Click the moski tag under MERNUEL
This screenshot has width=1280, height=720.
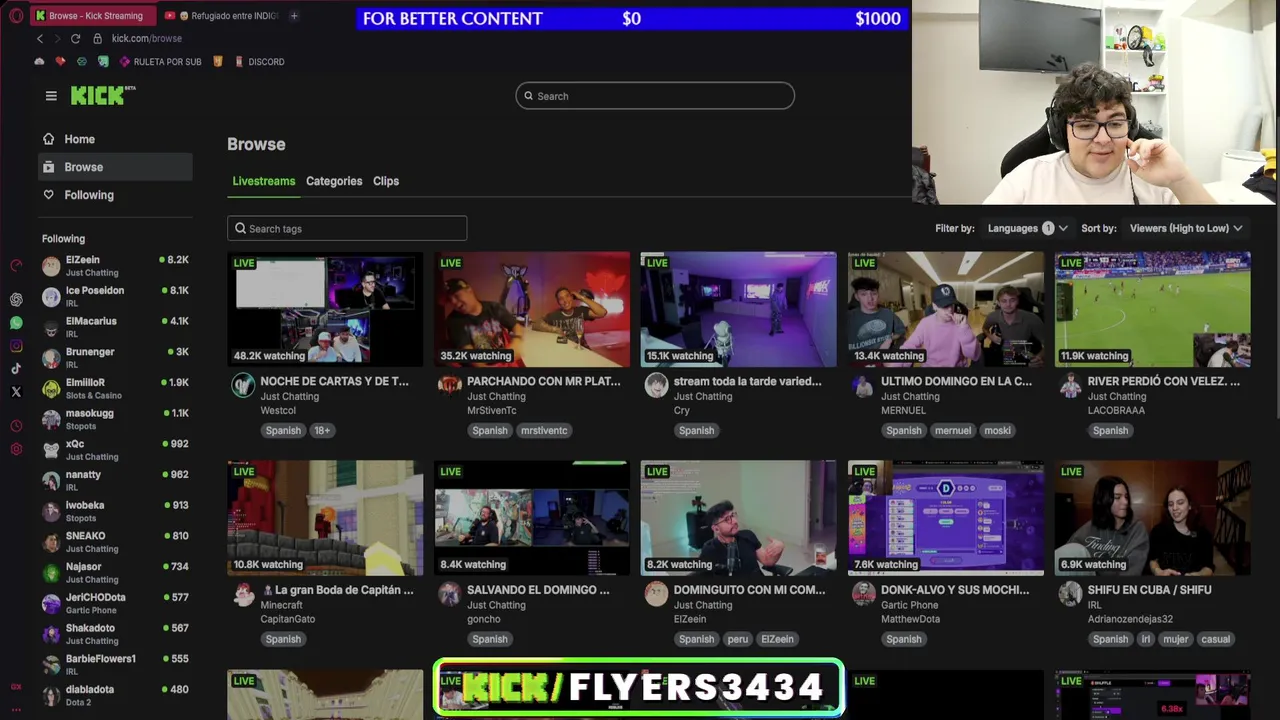pyautogui.click(x=997, y=430)
